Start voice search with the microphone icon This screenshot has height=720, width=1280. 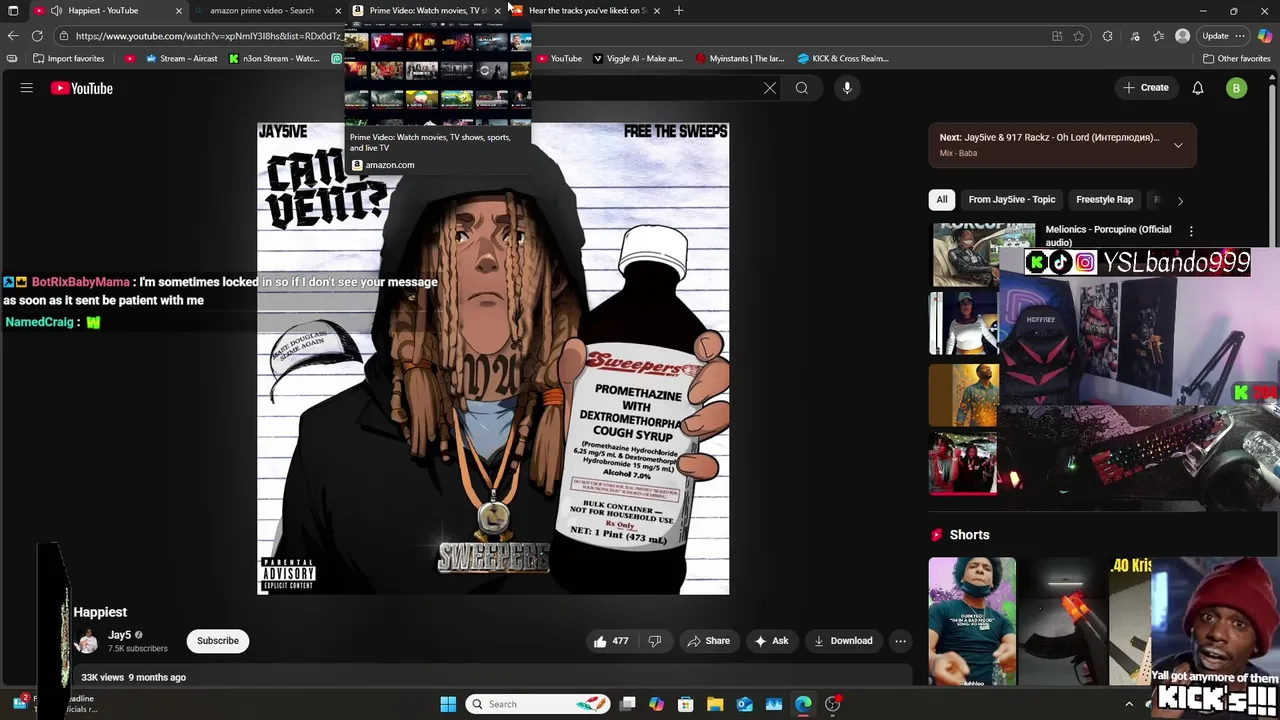click(847, 88)
